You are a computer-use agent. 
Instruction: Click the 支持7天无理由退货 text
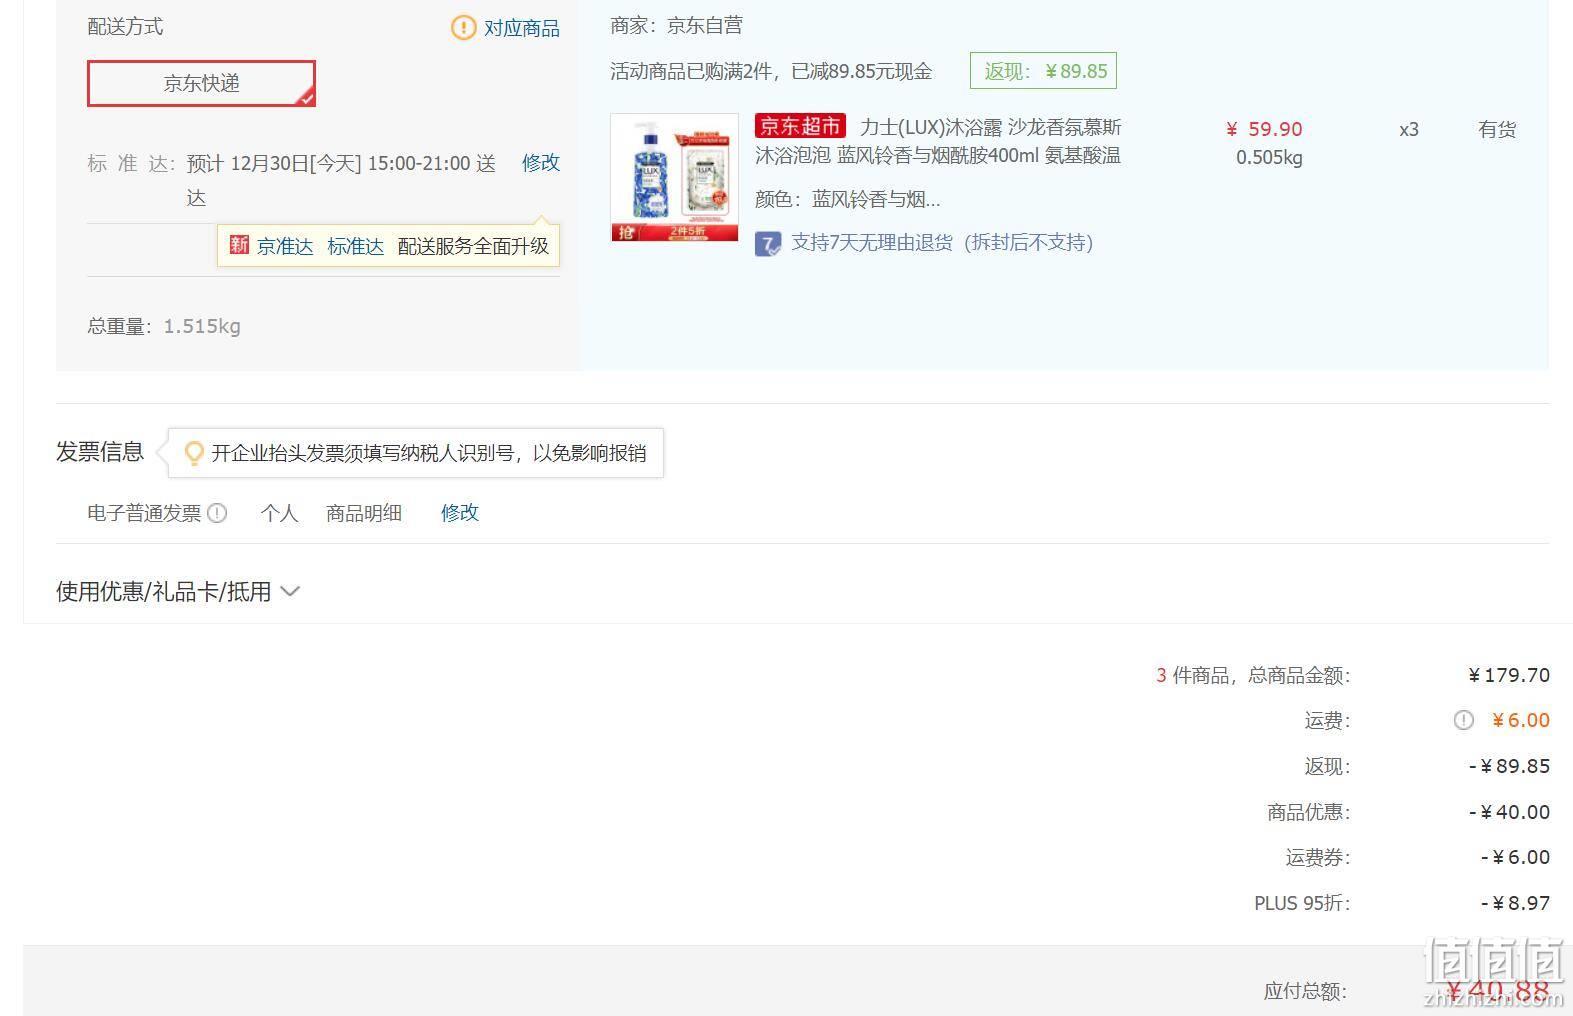pos(942,243)
